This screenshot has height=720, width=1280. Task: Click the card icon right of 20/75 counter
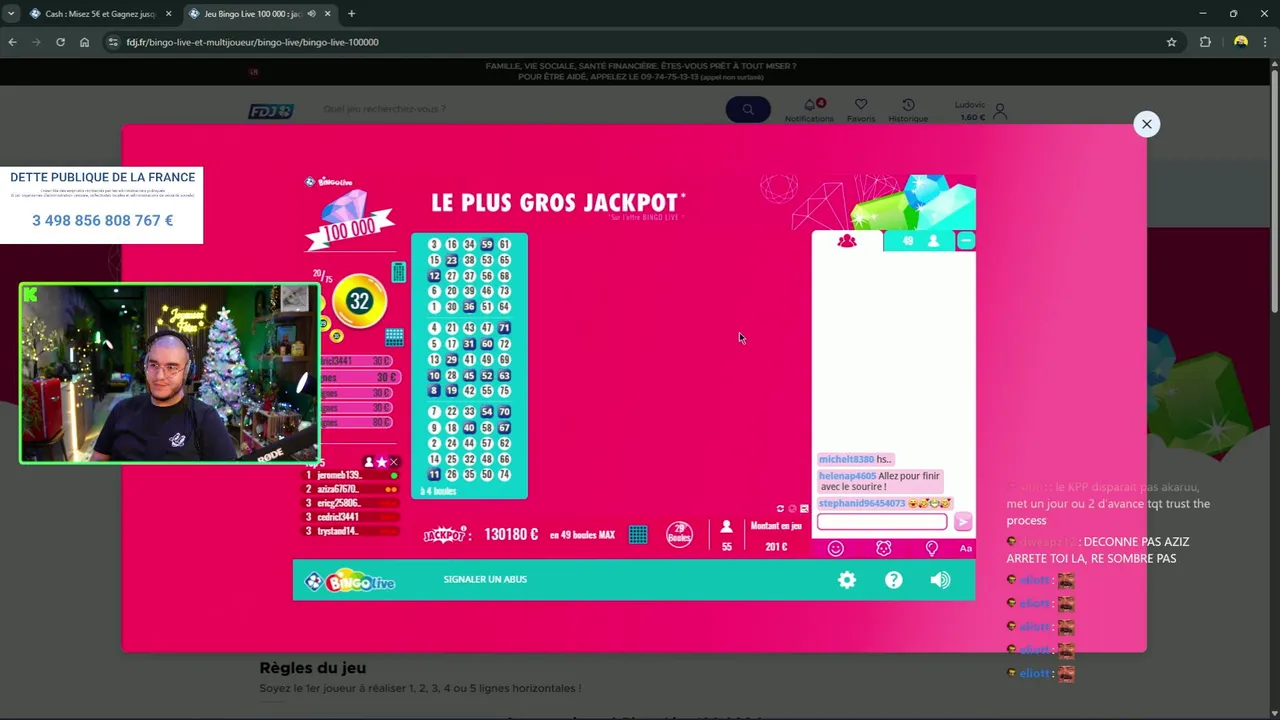pyautogui.click(x=399, y=272)
